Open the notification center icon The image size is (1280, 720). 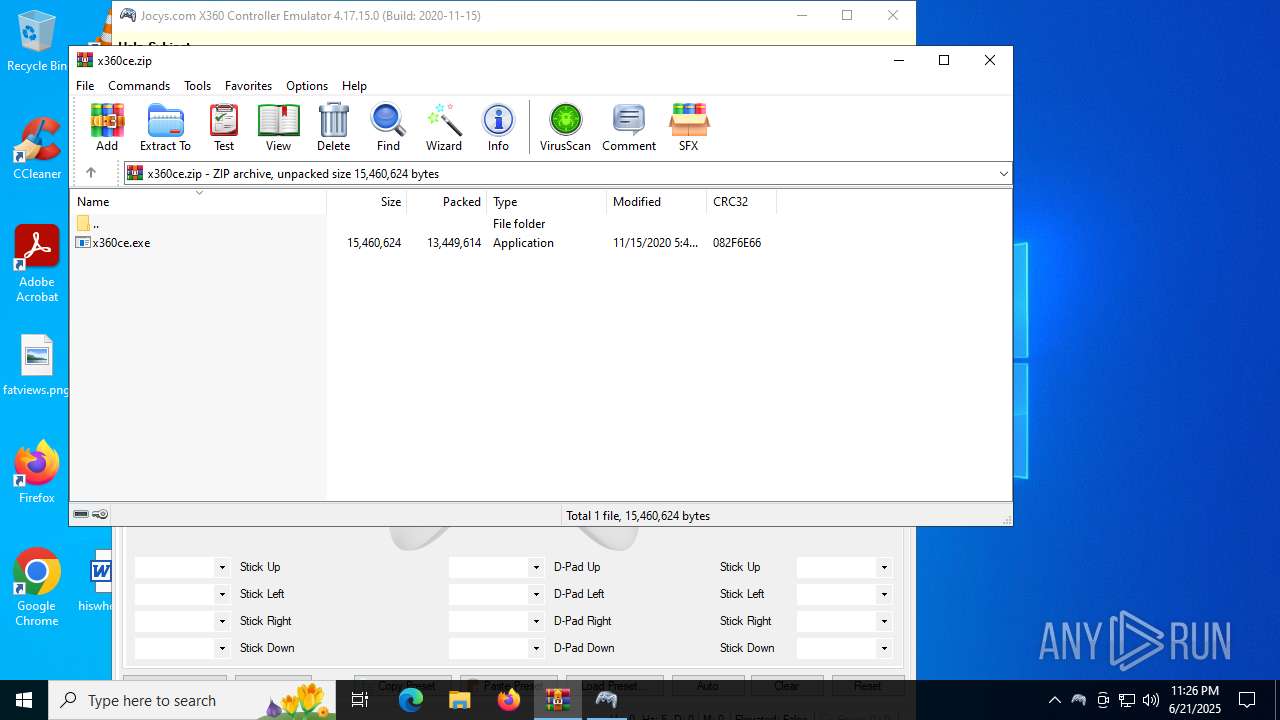click(1247, 700)
